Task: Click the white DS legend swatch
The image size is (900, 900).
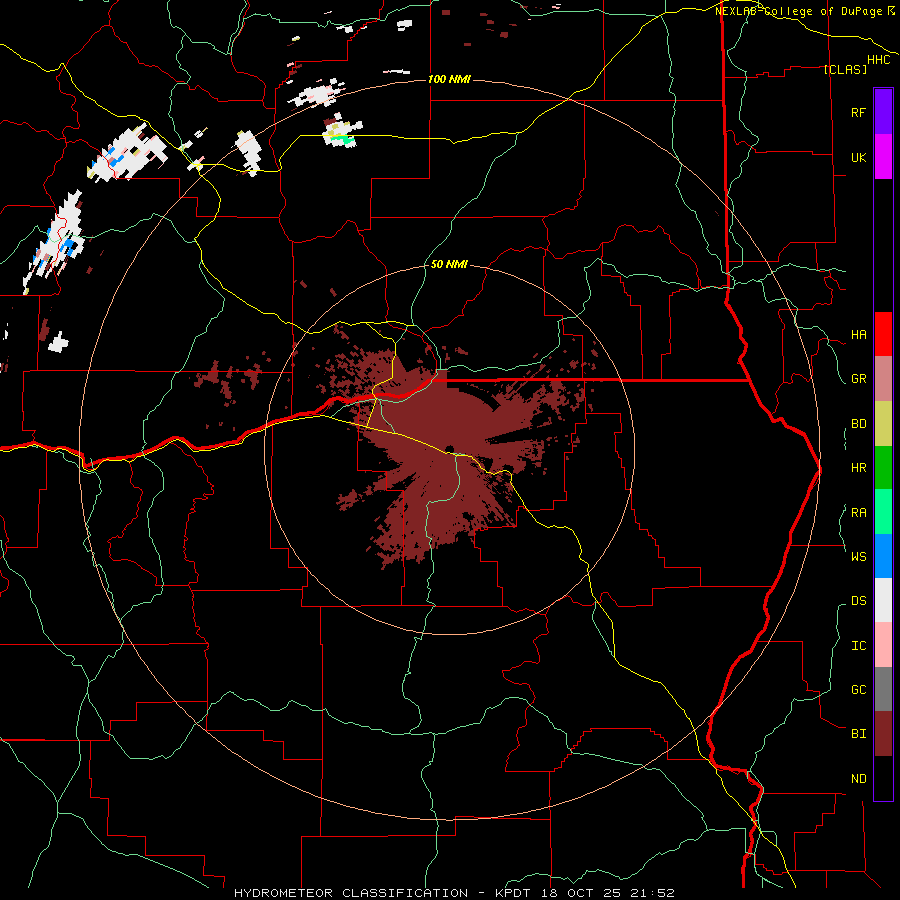Action: (883, 600)
